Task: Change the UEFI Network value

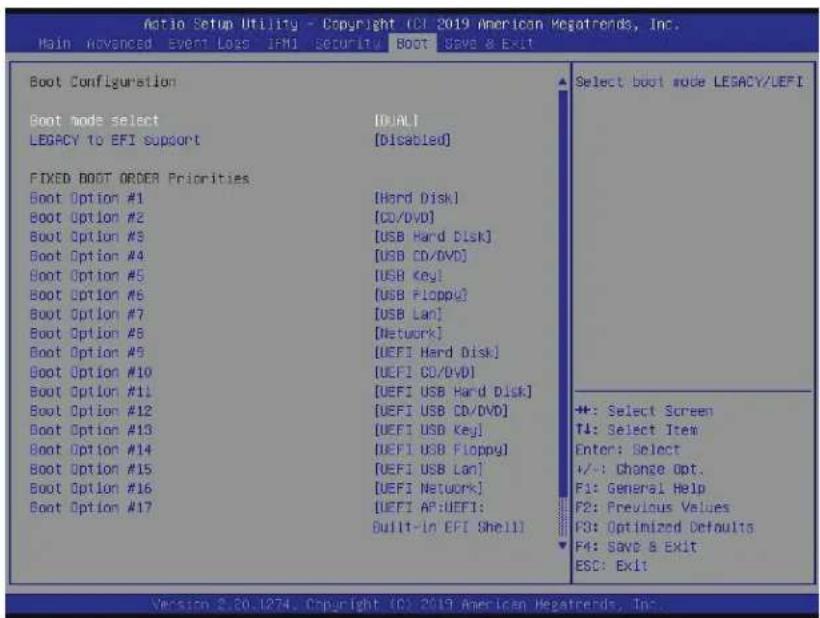Action: click(428, 488)
